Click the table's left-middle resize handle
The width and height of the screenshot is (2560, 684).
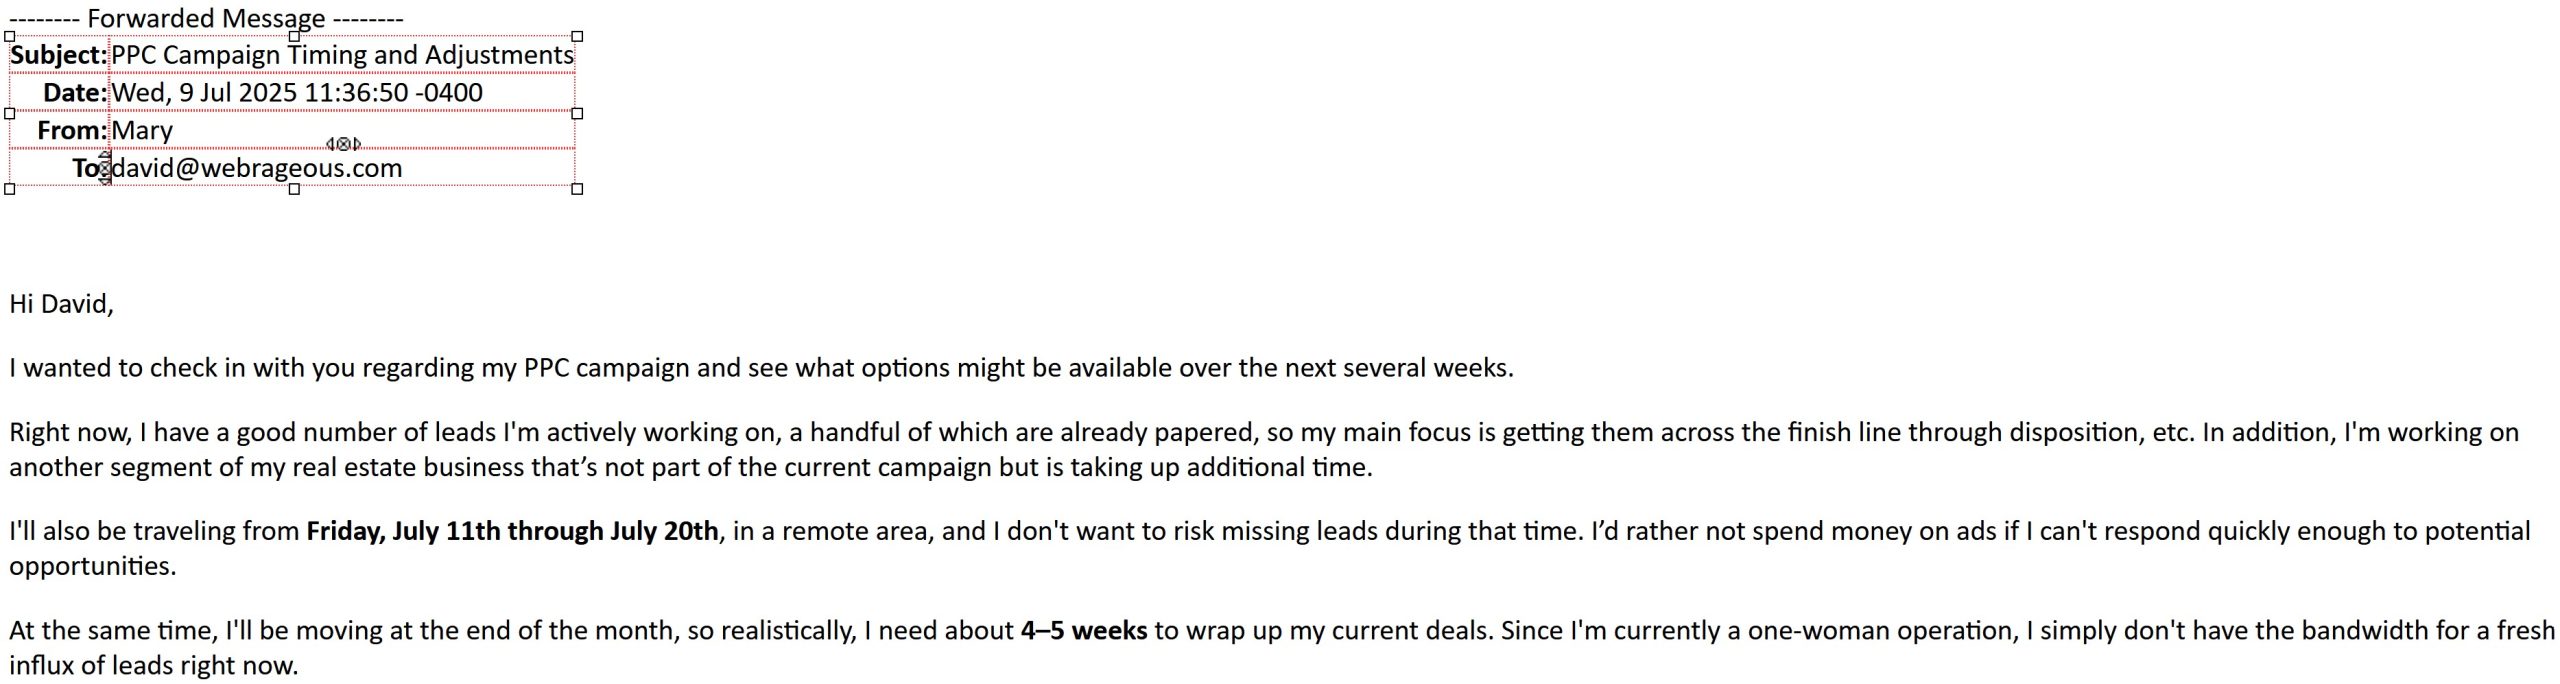click(10, 113)
